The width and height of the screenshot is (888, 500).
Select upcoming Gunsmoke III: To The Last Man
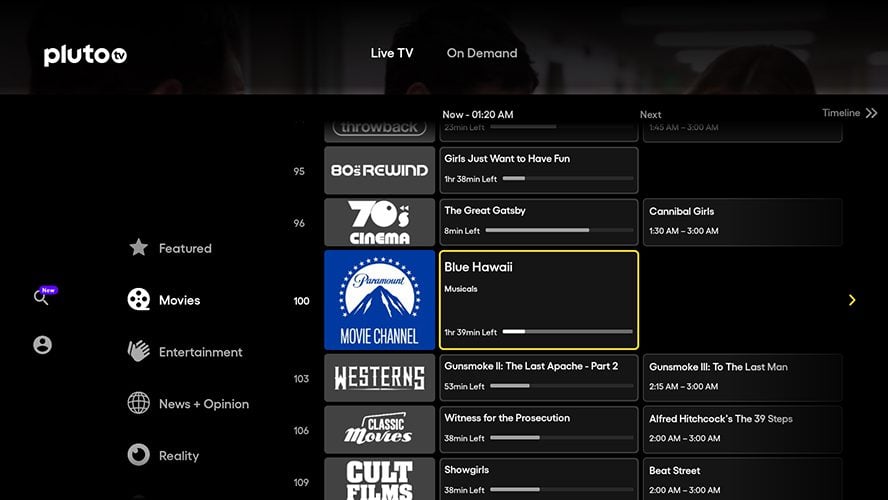coord(742,378)
